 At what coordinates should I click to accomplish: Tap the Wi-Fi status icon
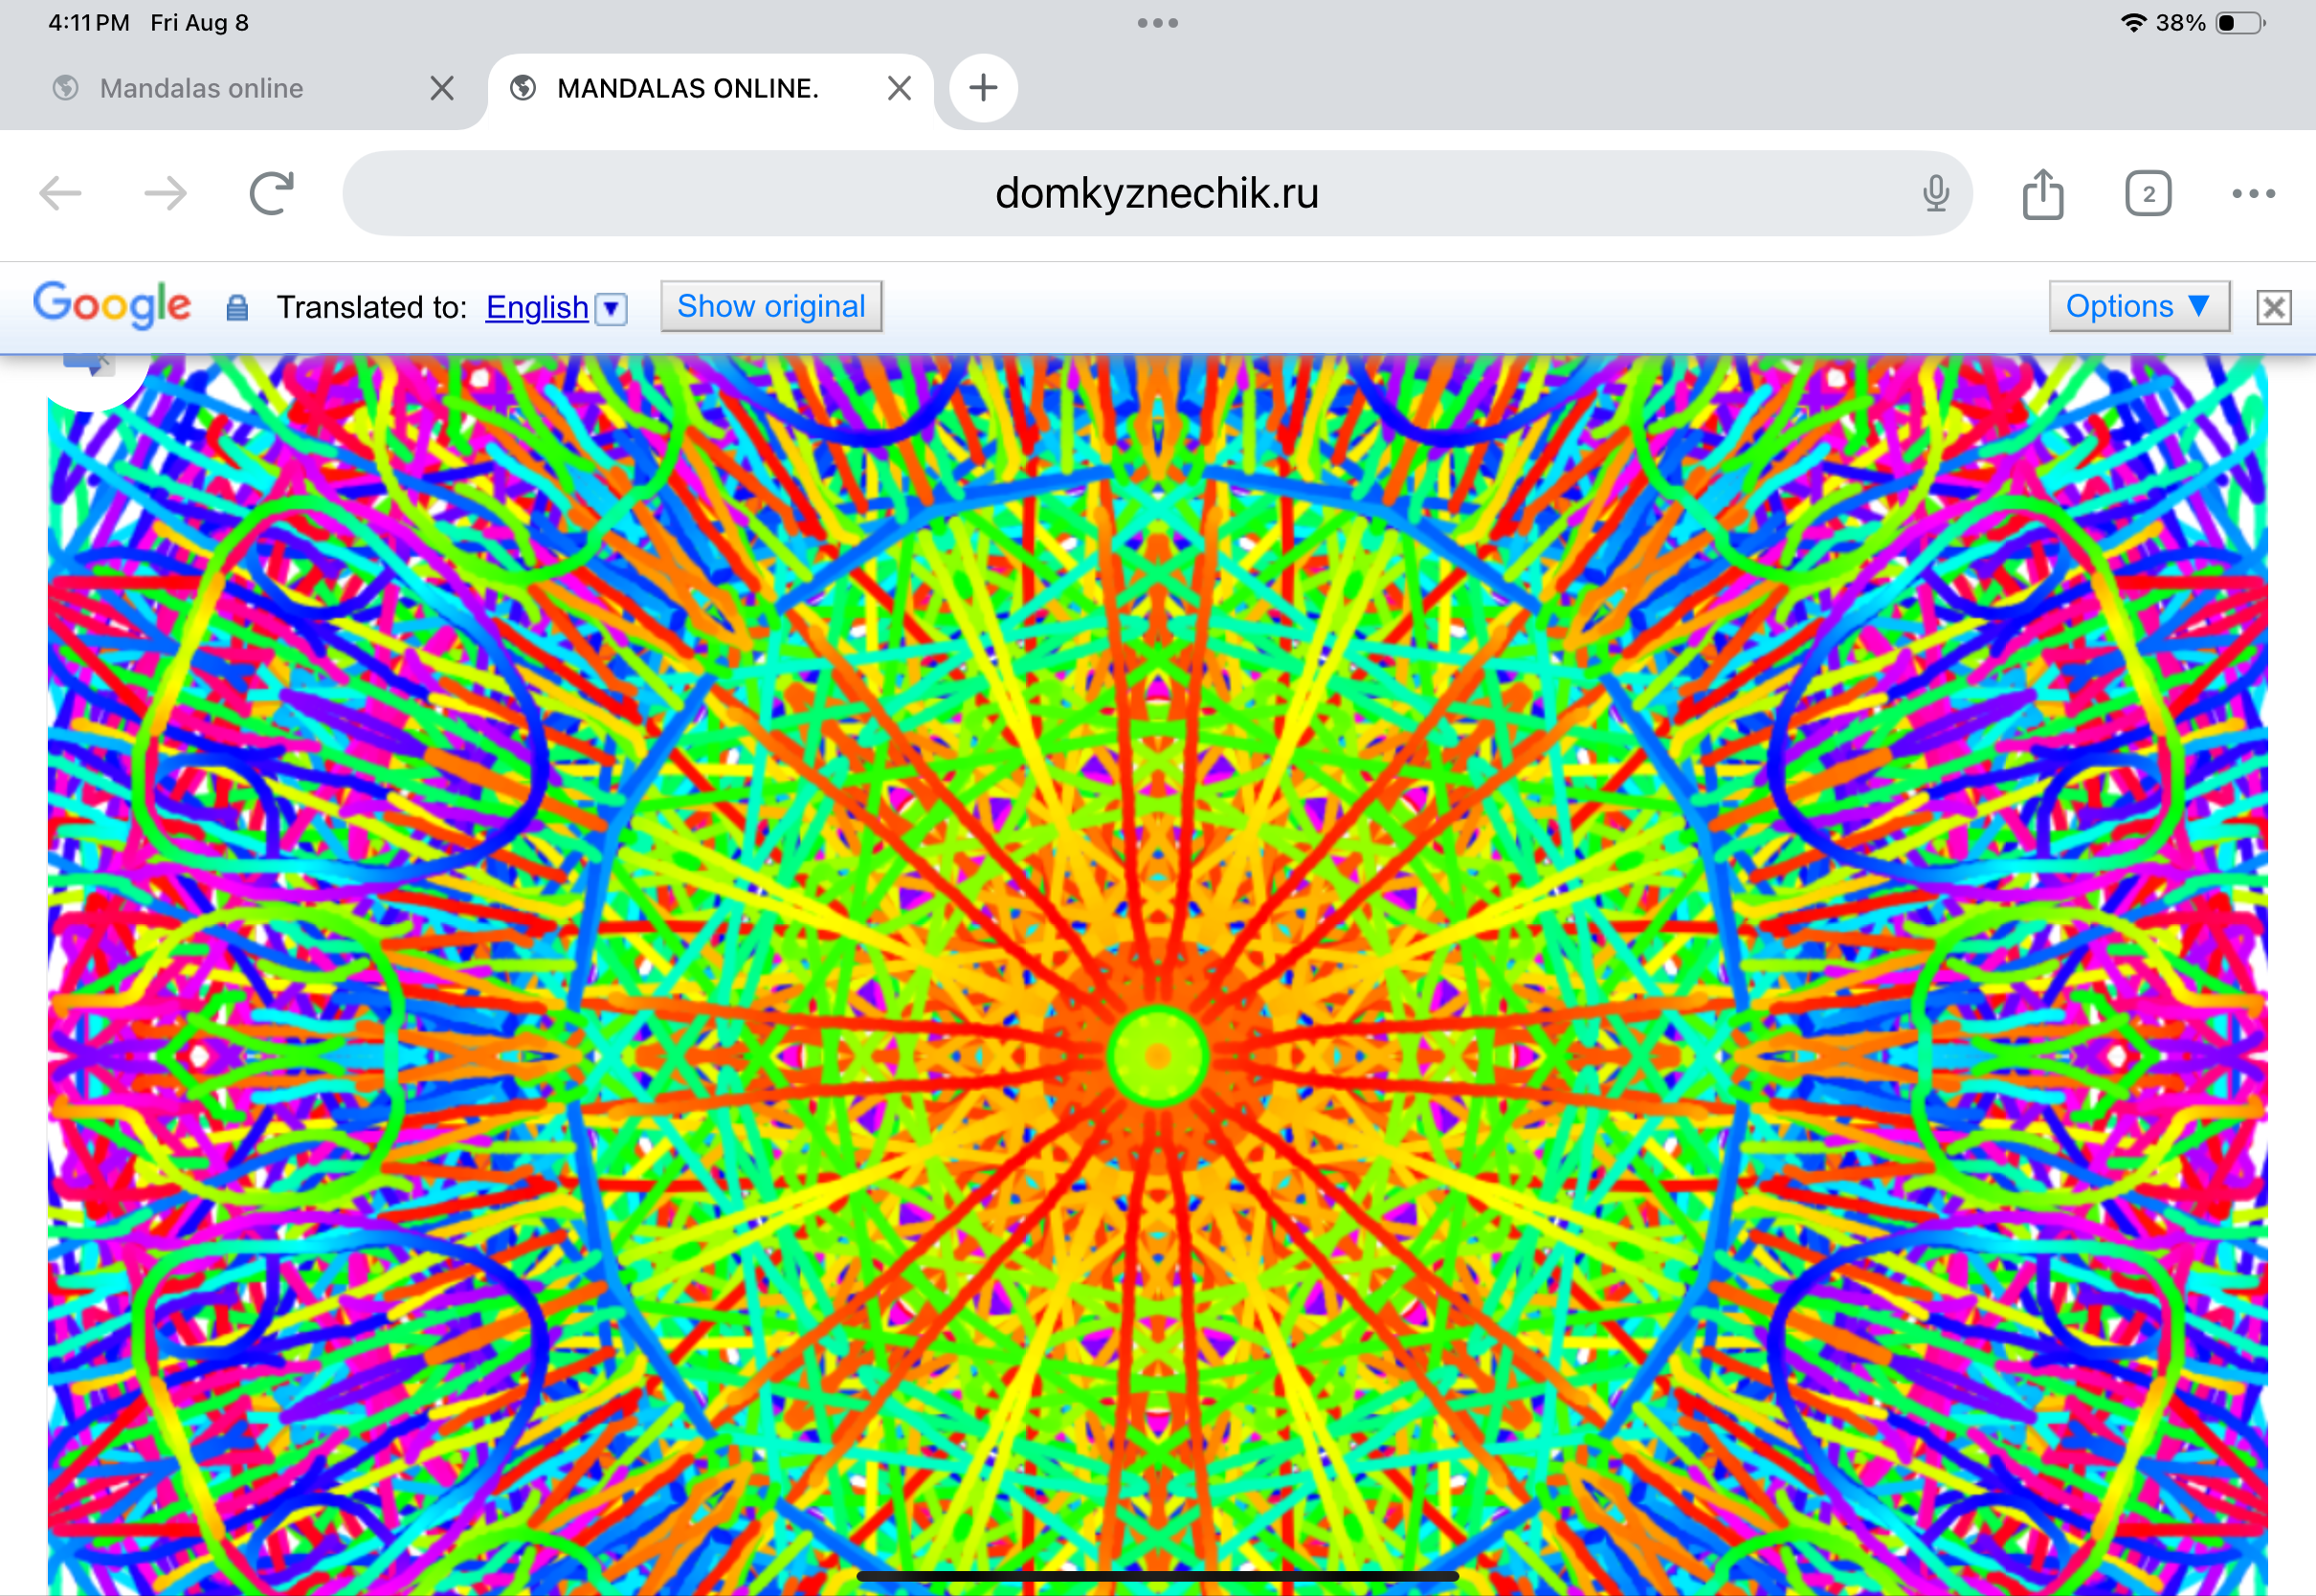[2133, 22]
